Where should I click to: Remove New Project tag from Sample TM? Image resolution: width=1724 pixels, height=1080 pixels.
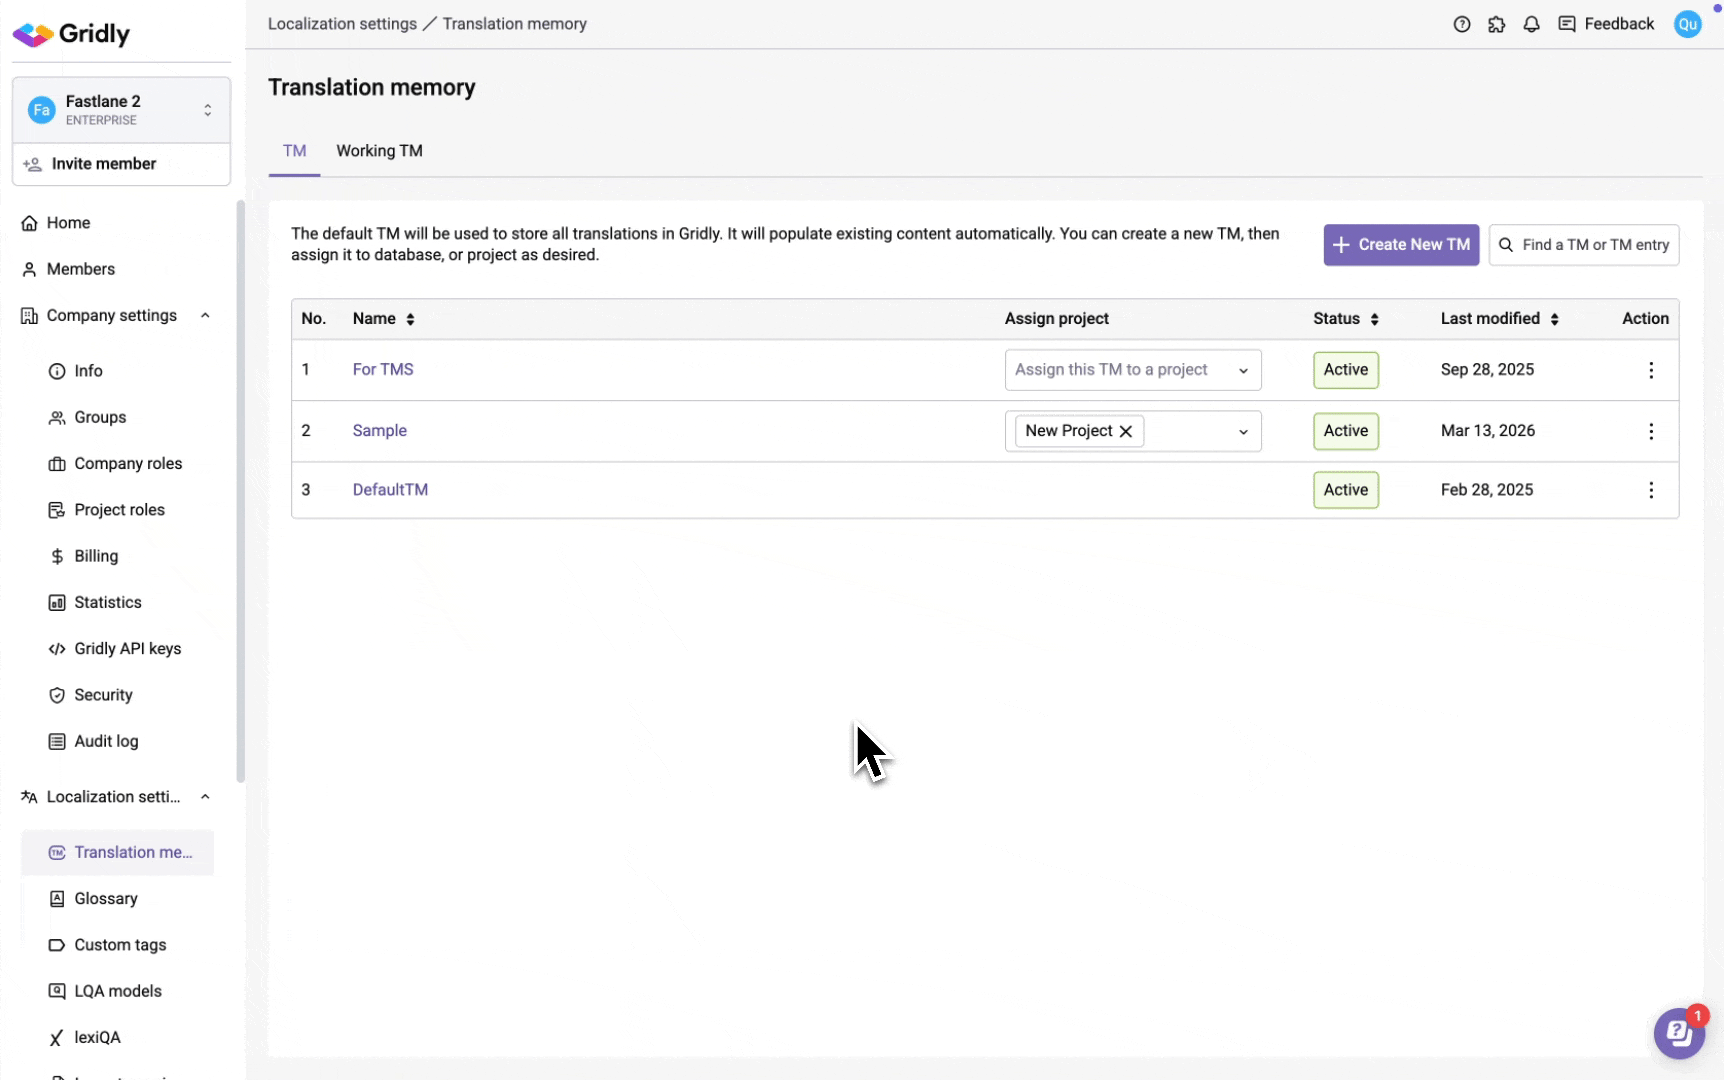(x=1126, y=431)
